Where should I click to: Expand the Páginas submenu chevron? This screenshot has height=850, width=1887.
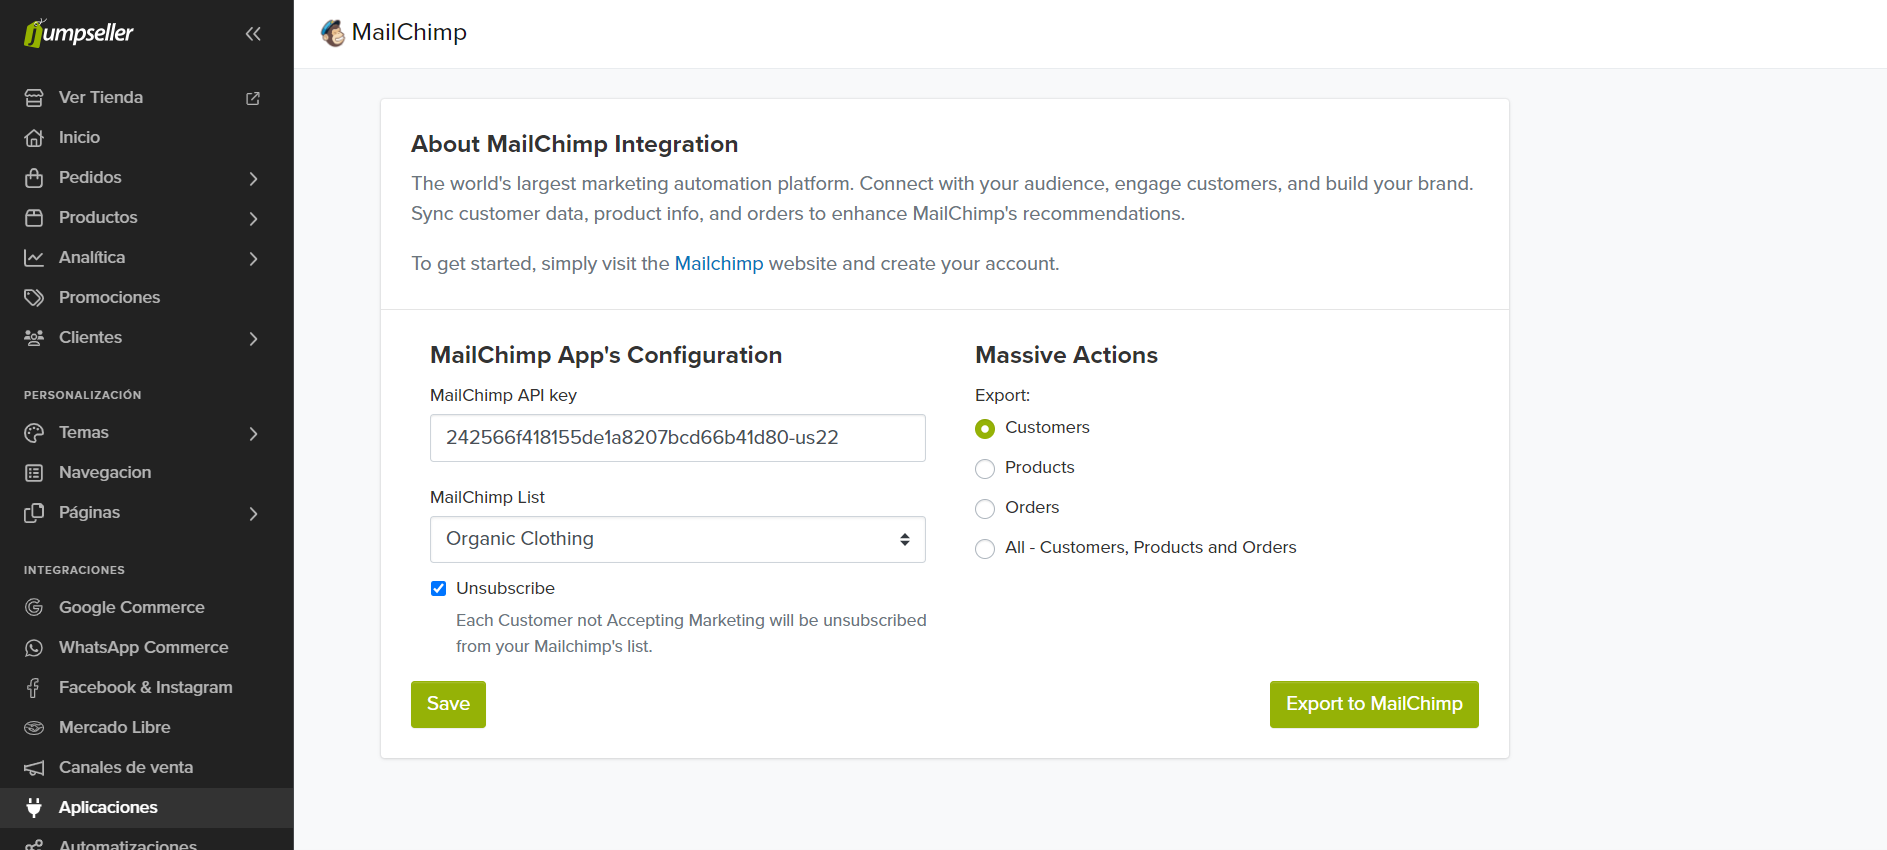(253, 513)
